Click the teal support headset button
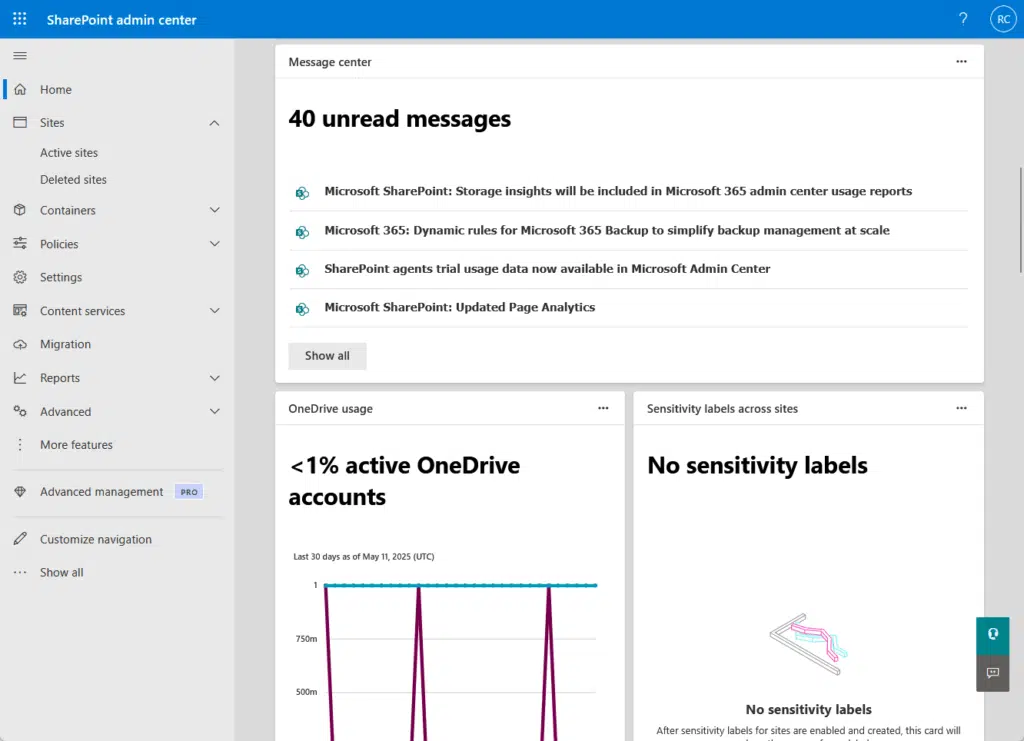Image resolution: width=1024 pixels, height=741 pixels. 993,635
